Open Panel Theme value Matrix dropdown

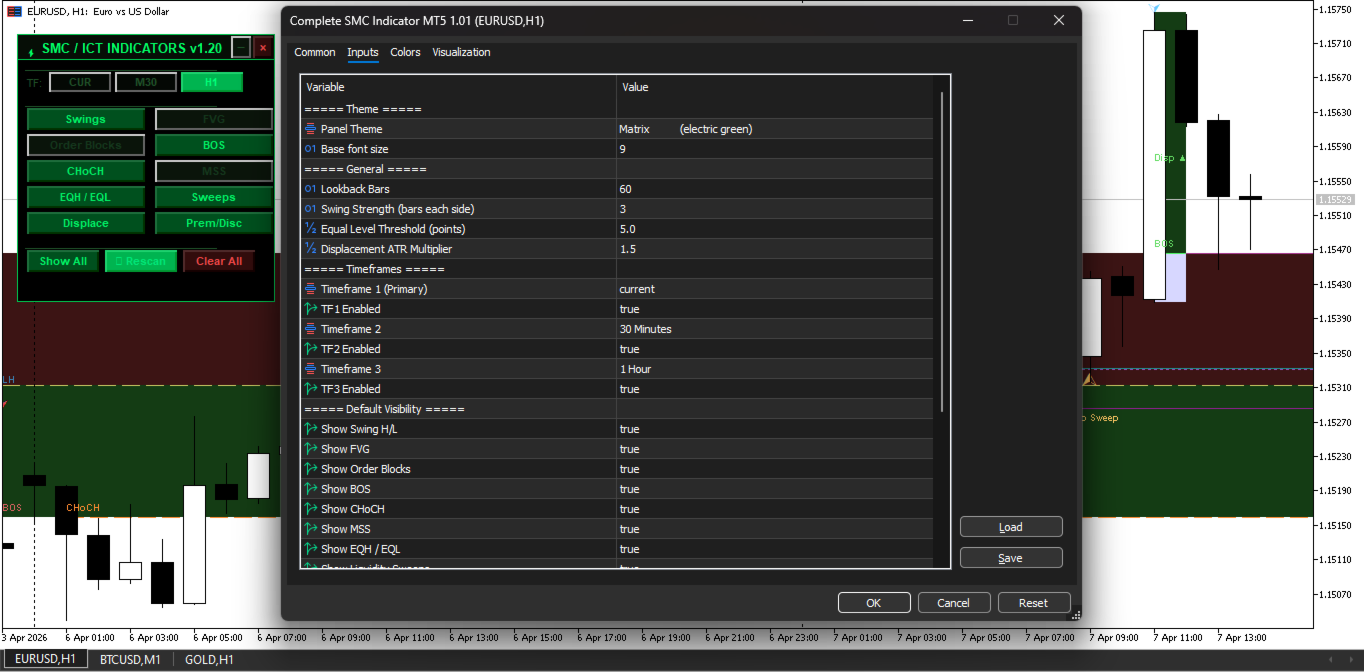tap(775, 129)
